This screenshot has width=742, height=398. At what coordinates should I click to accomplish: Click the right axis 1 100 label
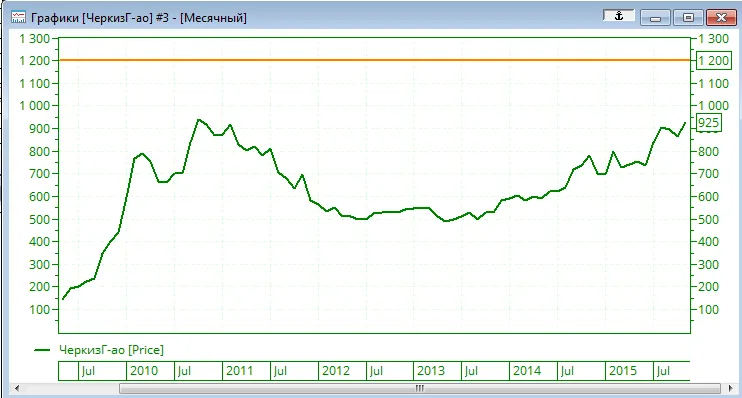(x=714, y=83)
